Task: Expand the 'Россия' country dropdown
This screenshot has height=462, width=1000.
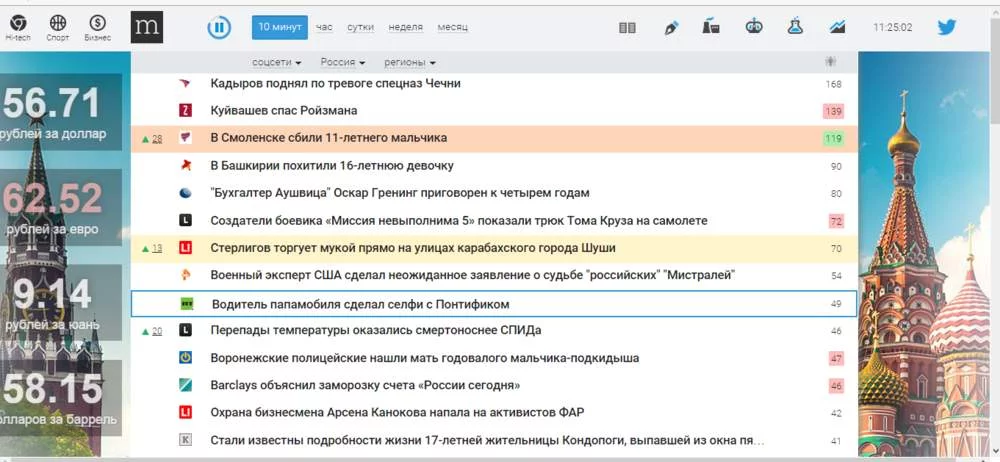Action: [342, 62]
